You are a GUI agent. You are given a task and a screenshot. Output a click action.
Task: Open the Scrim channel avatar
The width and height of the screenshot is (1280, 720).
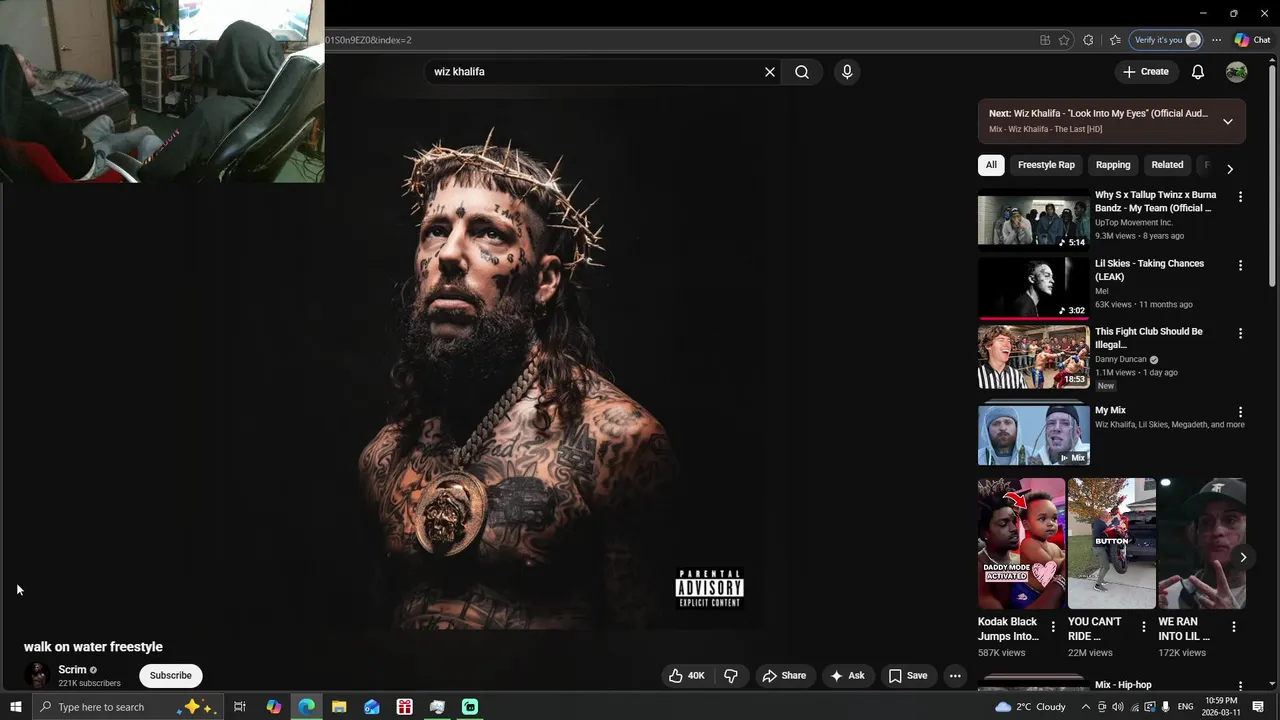click(x=37, y=675)
